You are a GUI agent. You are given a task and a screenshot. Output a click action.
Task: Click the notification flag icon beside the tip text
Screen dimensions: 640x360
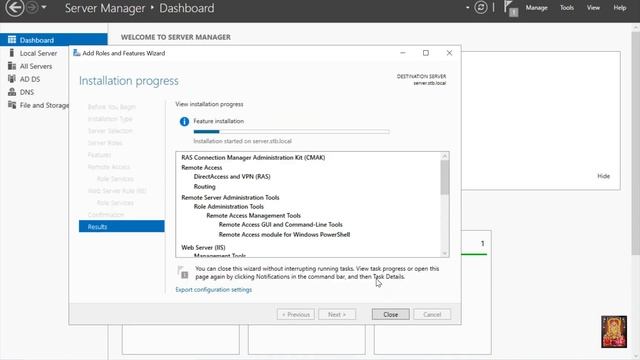point(182,272)
